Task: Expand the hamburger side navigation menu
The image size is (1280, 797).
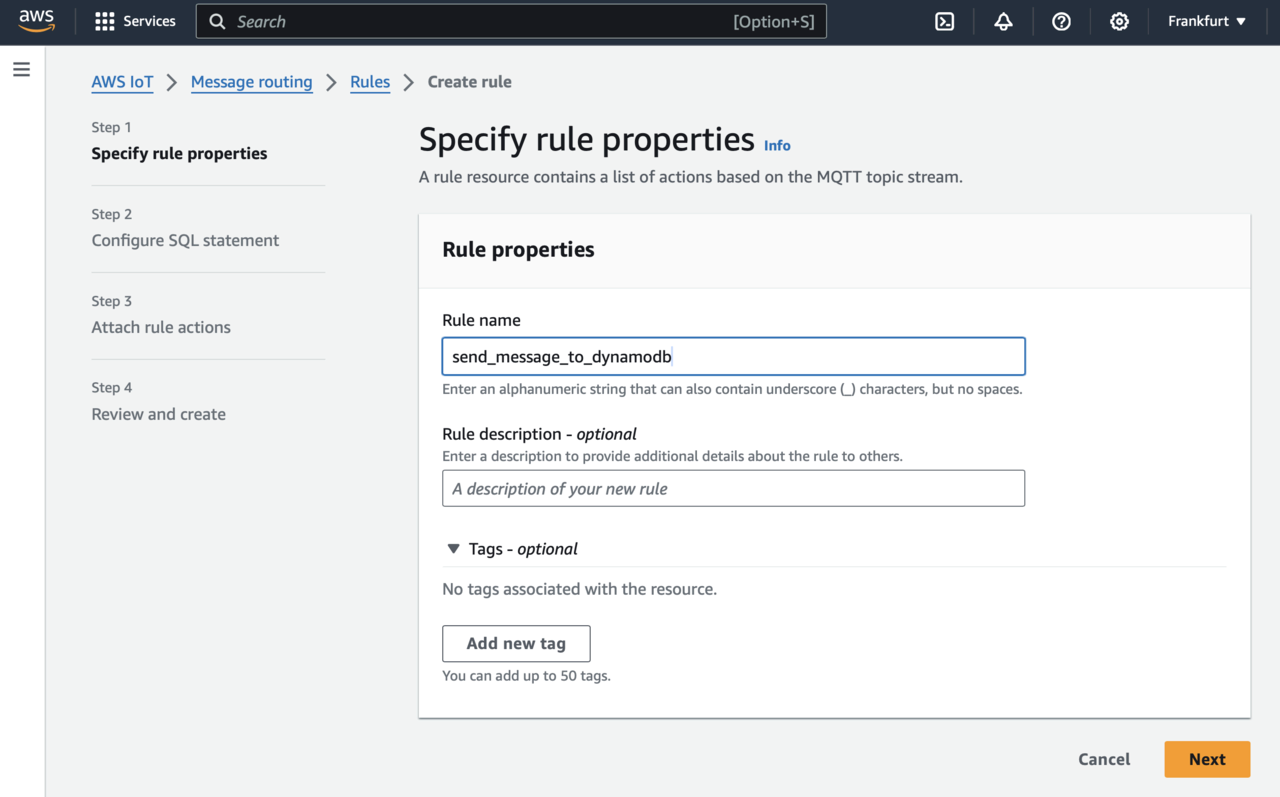Action: 21,70
